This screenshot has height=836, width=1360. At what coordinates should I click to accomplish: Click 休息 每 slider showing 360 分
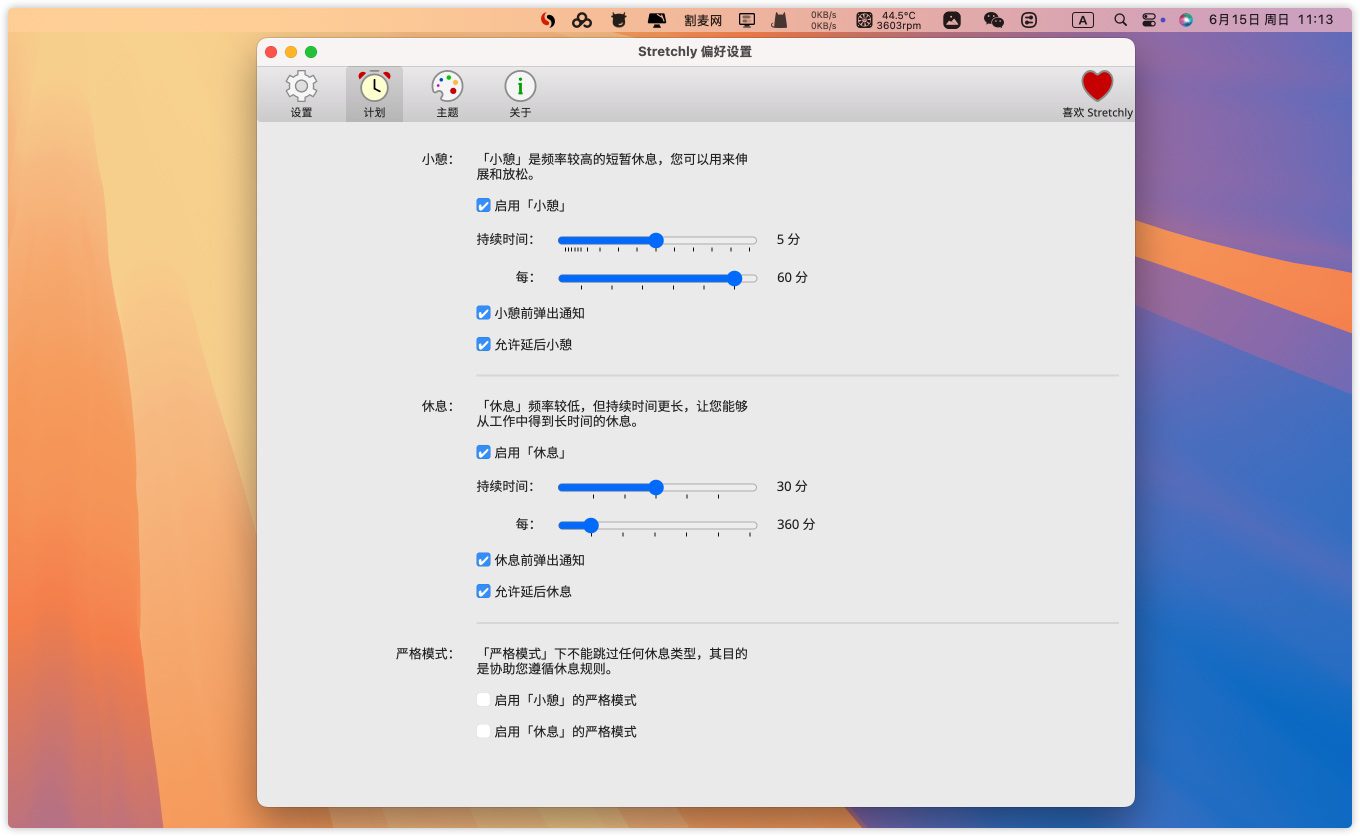pos(657,525)
